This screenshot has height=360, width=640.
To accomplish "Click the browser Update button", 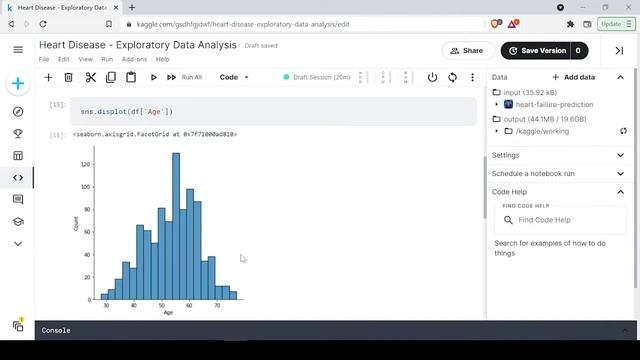I will click(x=617, y=24).
